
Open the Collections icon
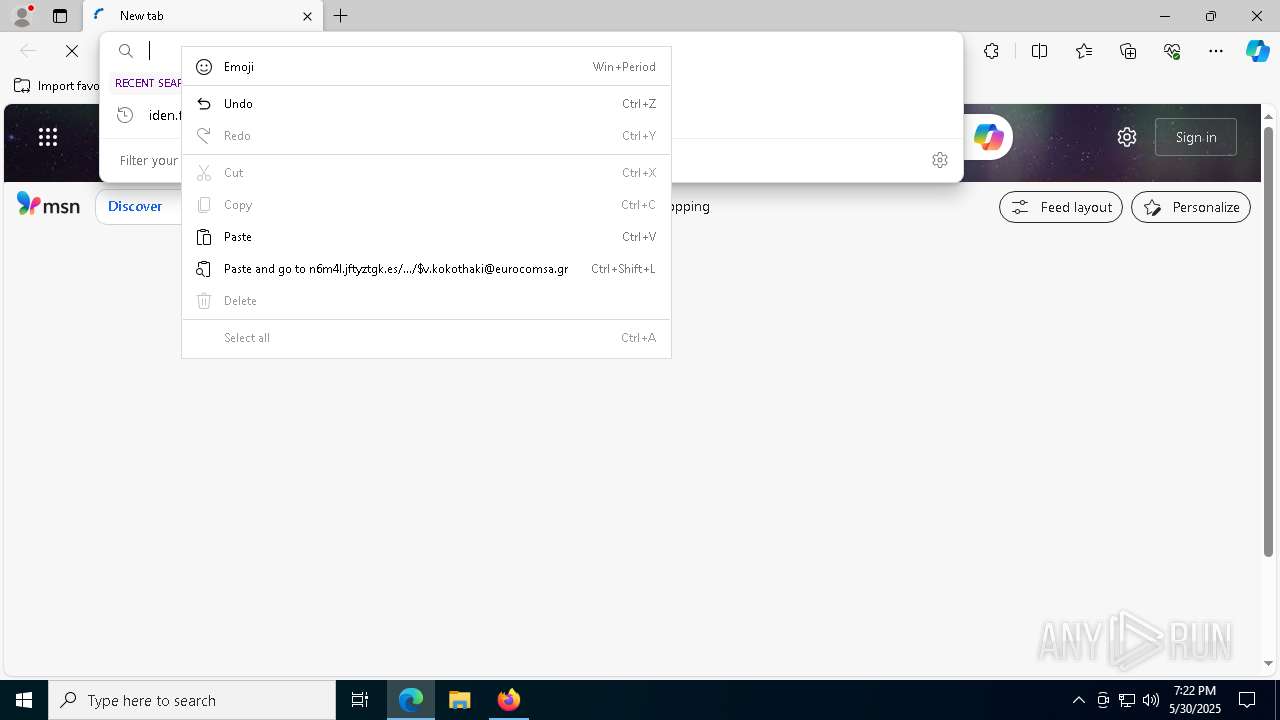1128,51
